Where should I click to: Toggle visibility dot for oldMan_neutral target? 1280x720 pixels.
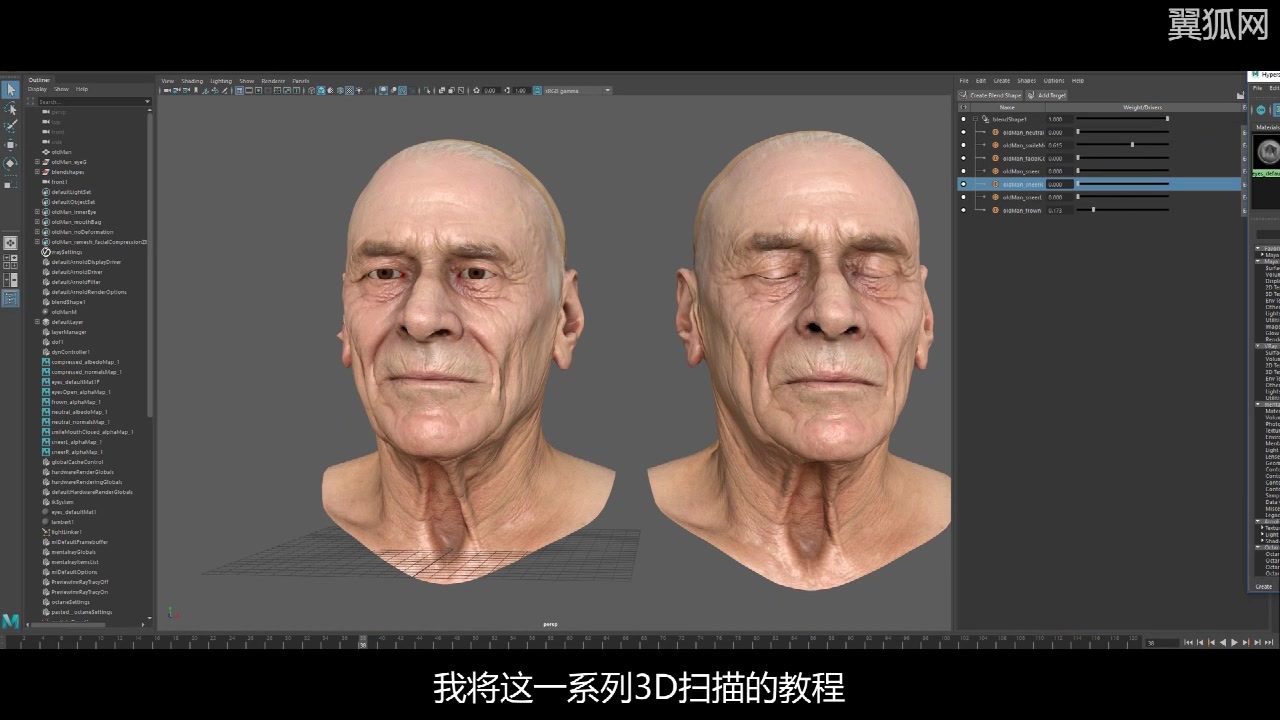(963, 132)
